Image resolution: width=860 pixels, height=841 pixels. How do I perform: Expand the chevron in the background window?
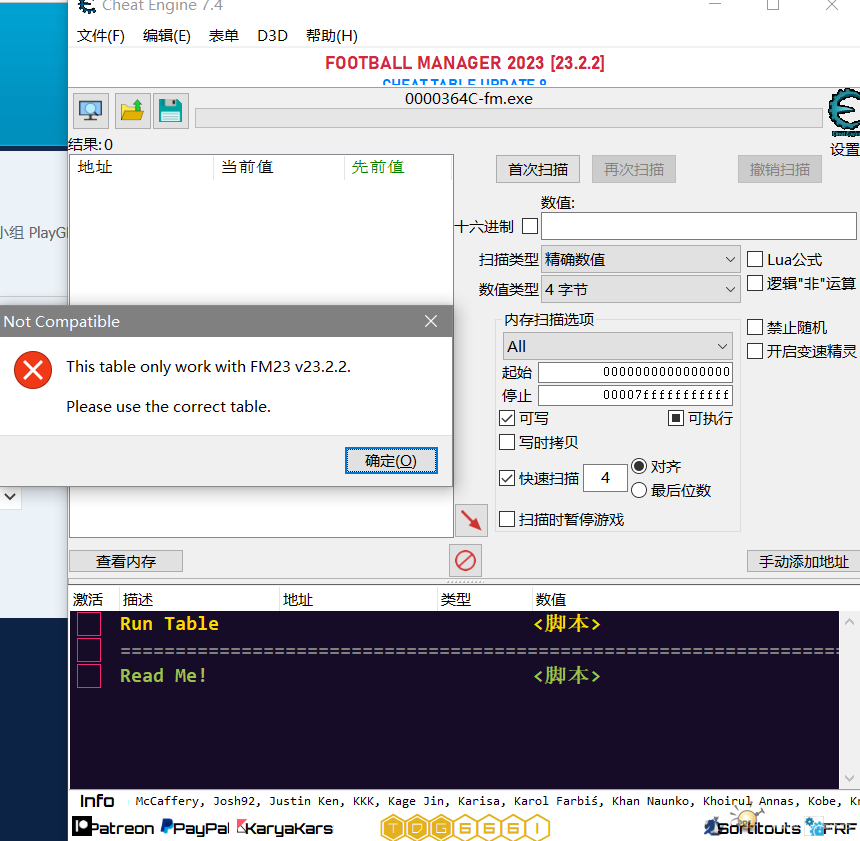pos(10,497)
